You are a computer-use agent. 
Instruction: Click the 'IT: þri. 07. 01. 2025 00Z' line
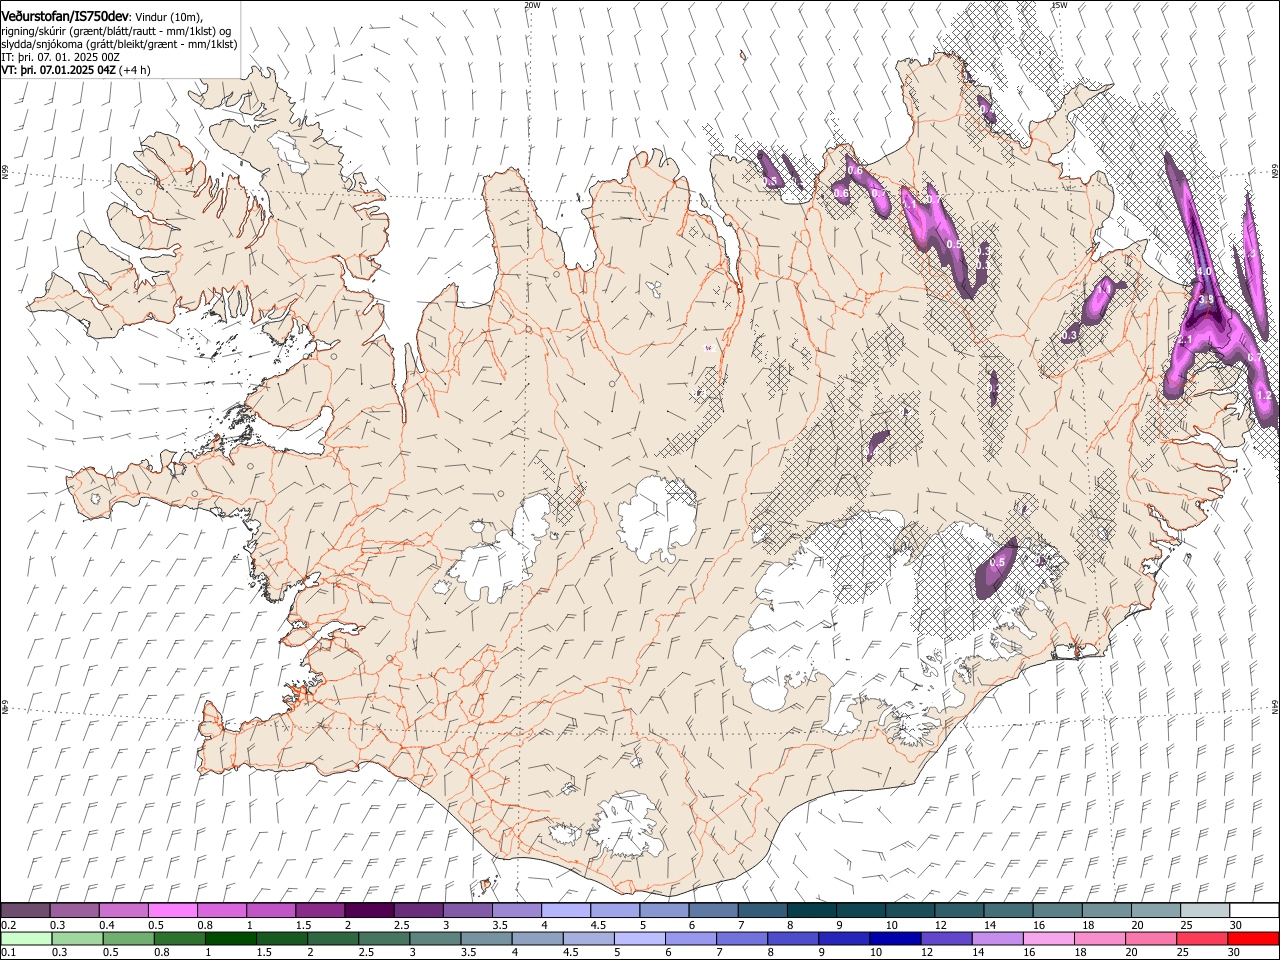[x=61, y=57]
